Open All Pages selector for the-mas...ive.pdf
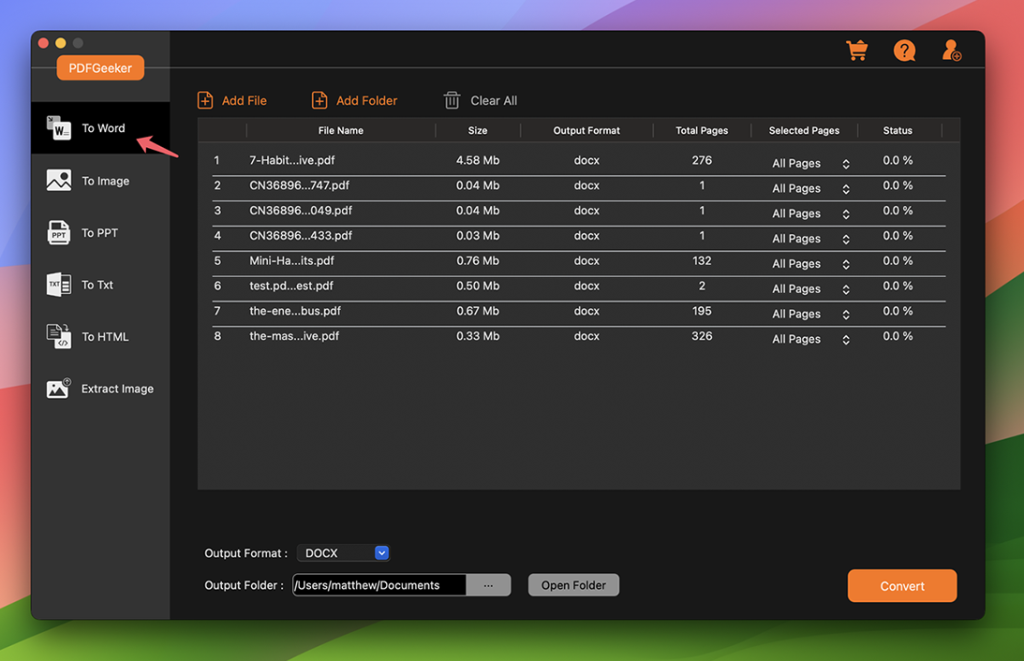1024x661 pixels. pos(810,339)
